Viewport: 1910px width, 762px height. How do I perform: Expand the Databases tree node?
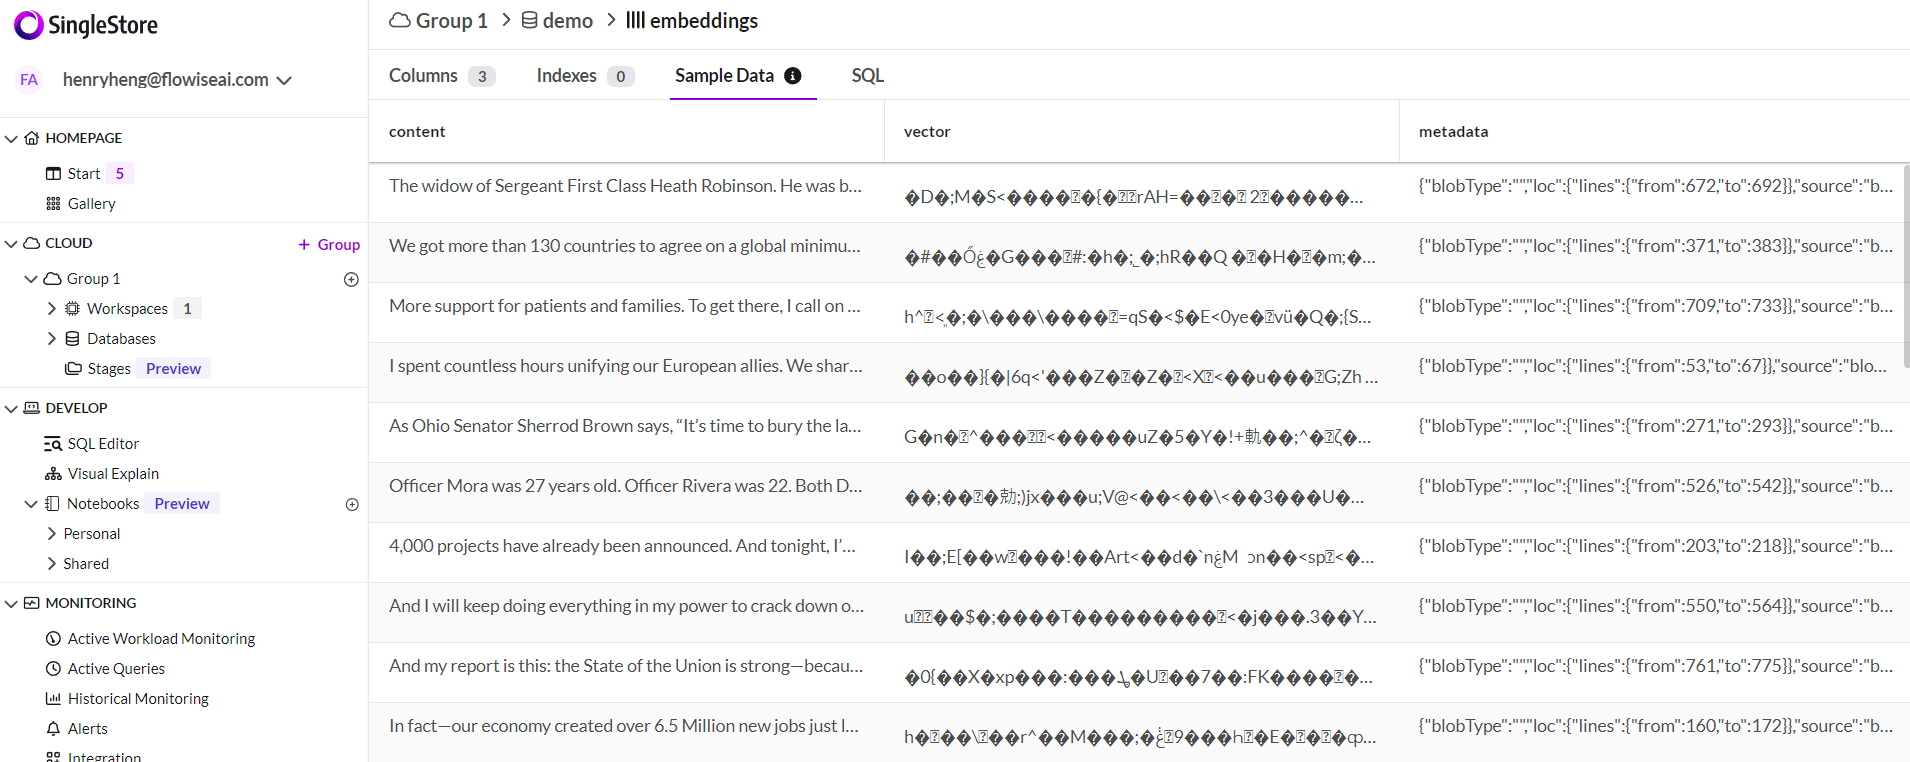(x=52, y=339)
